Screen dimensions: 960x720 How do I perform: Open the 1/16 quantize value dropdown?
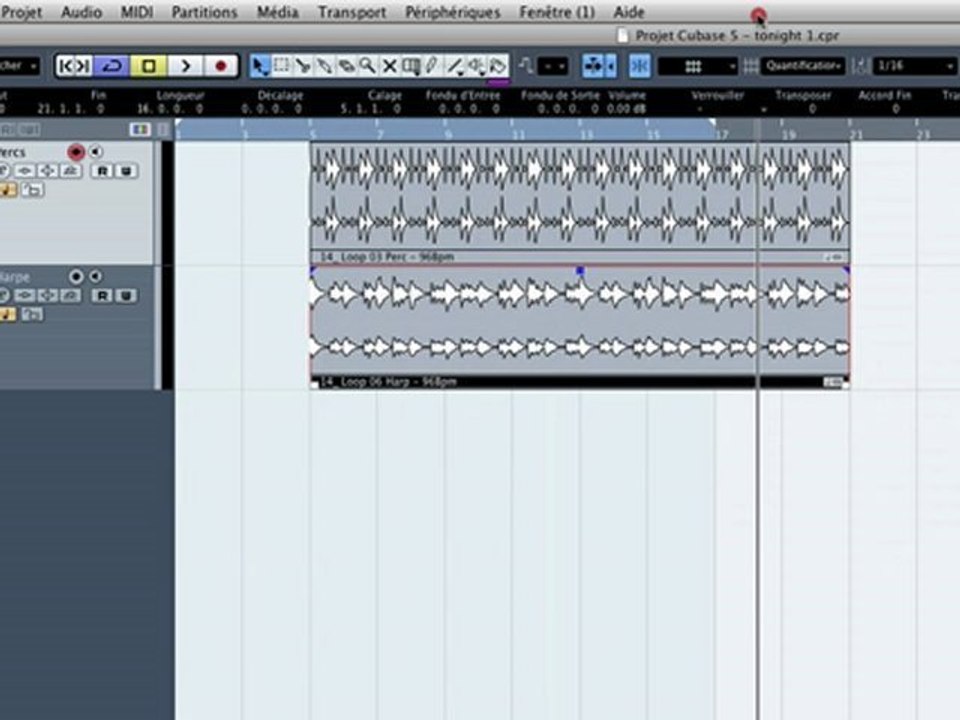point(914,66)
